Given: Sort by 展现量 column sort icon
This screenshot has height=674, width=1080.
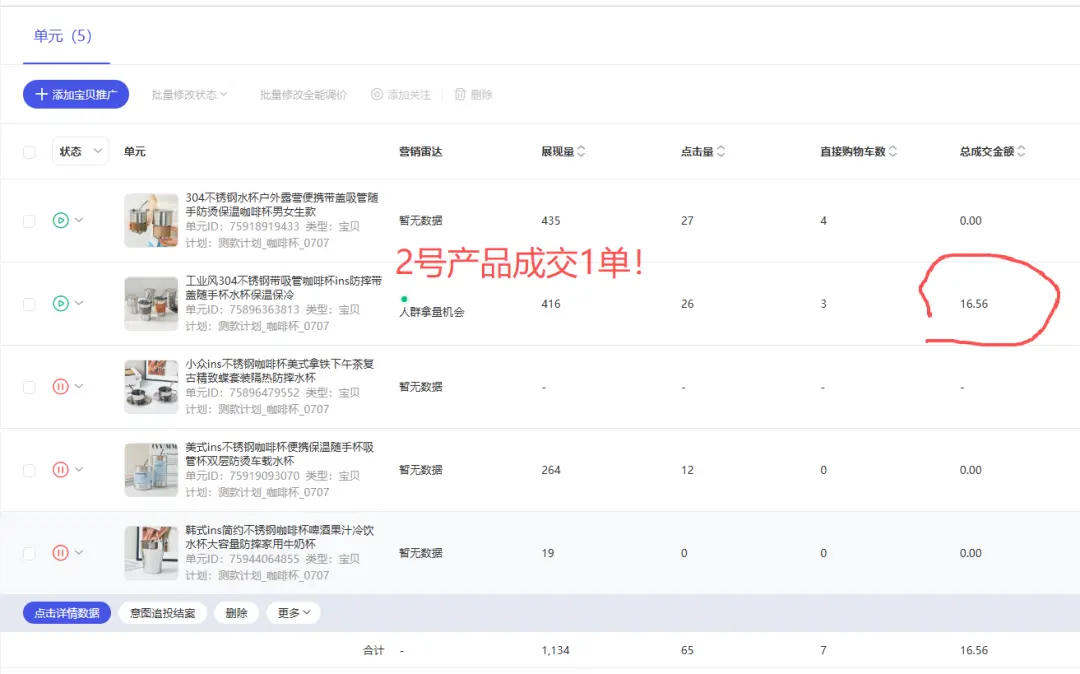Looking at the screenshot, I should click(582, 152).
